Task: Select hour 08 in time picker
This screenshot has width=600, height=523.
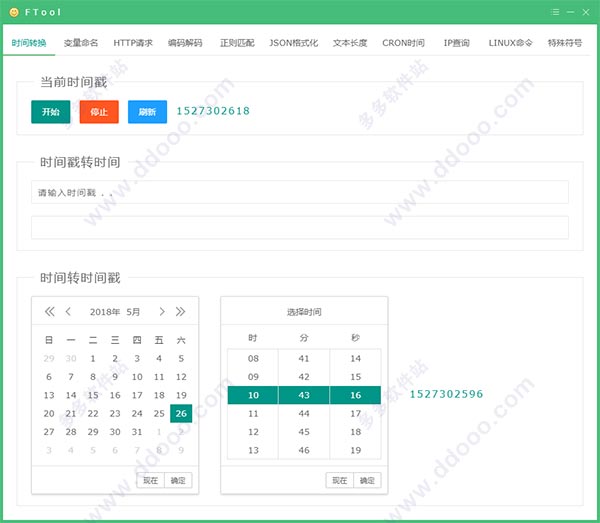Action: click(253, 358)
